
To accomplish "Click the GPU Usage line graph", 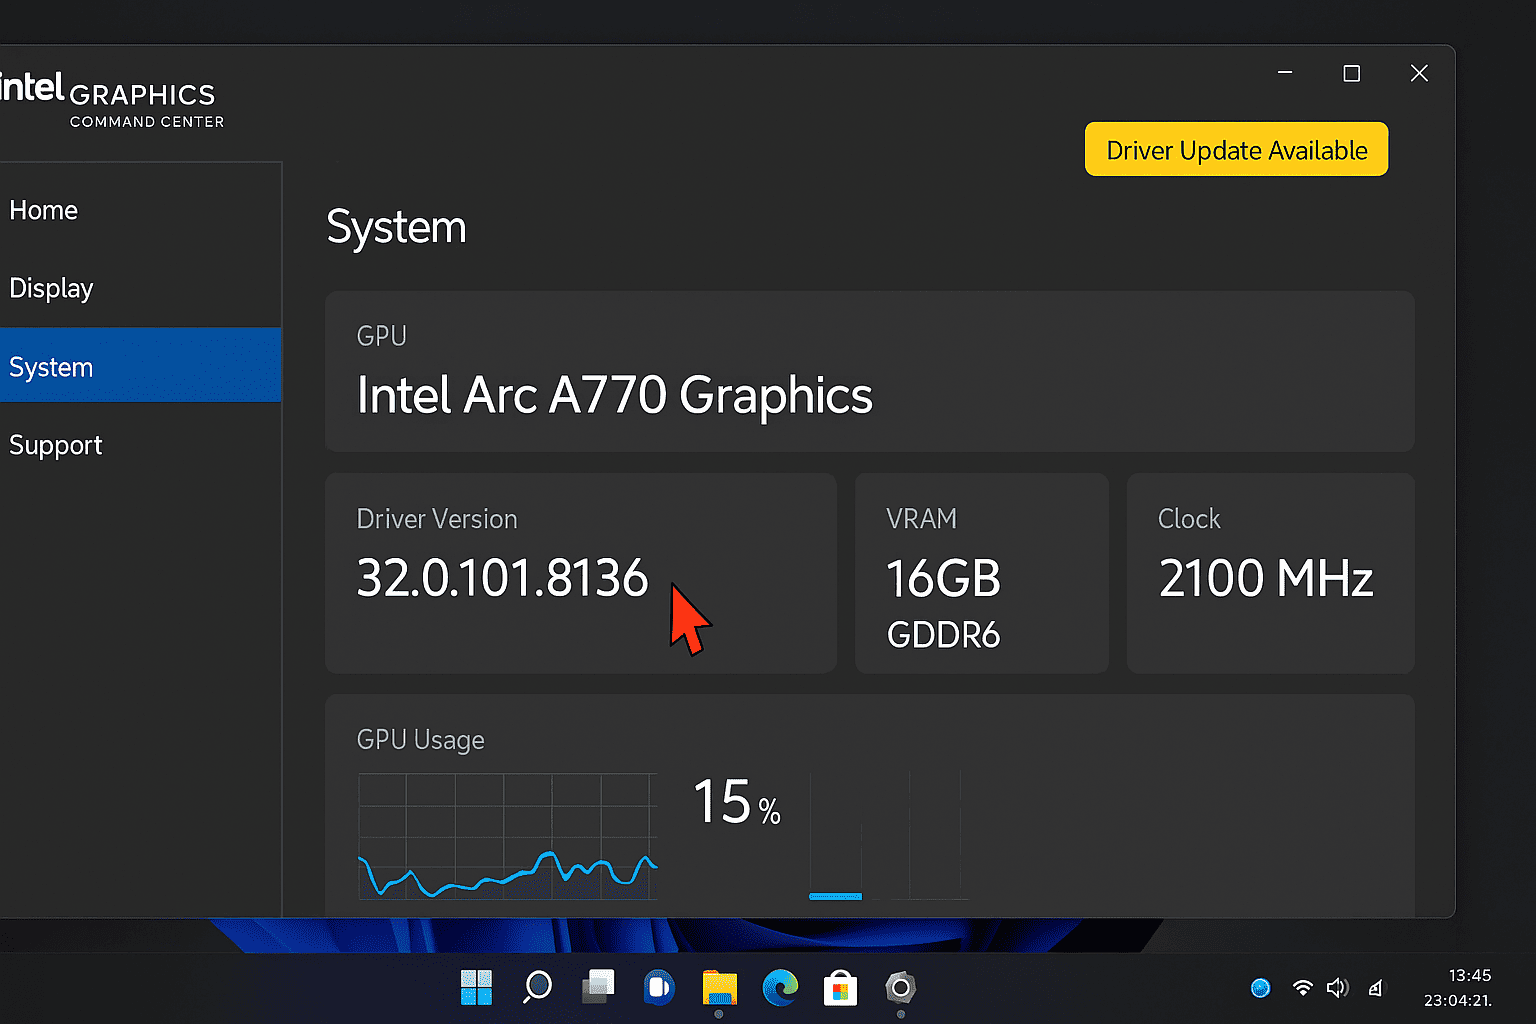I will 508,836.
